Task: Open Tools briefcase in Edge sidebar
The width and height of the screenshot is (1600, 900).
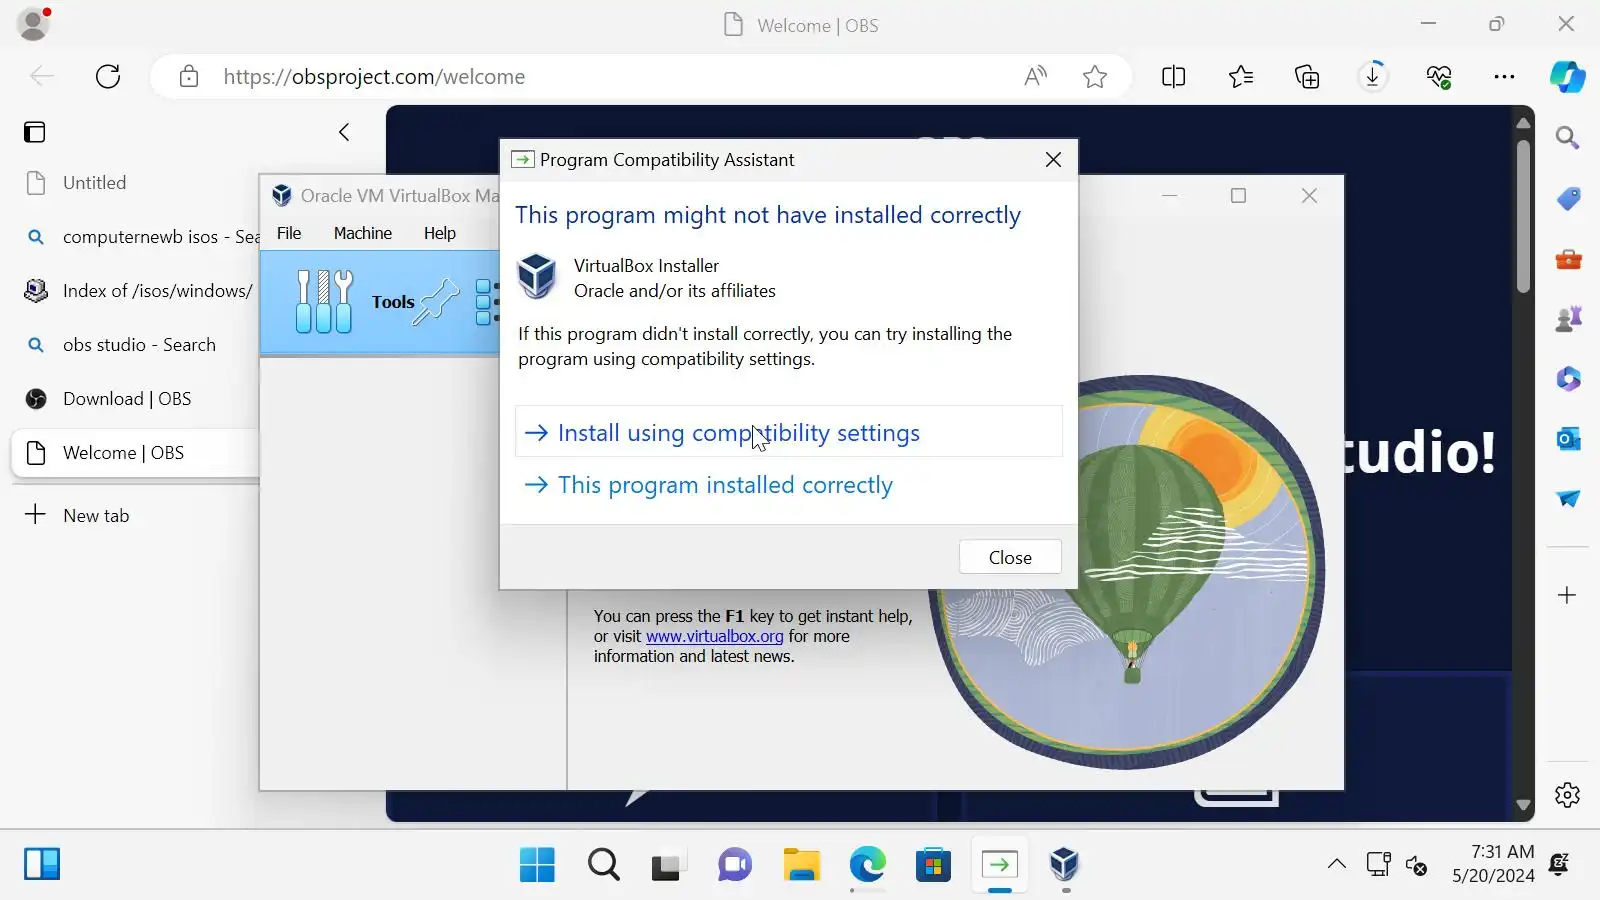Action: 1568,259
